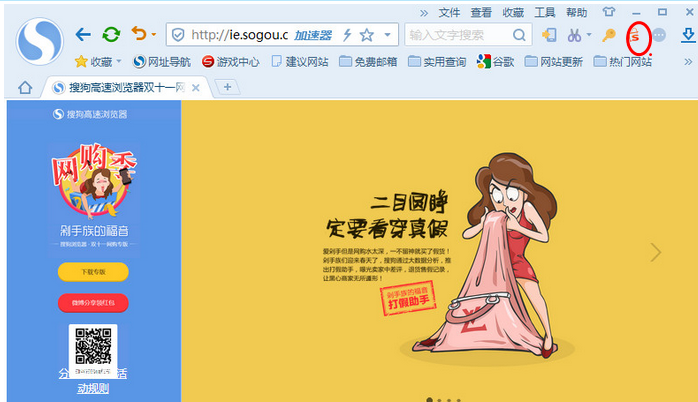Open the 工具 menu
The height and width of the screenshot is (402, 698).
545,12
